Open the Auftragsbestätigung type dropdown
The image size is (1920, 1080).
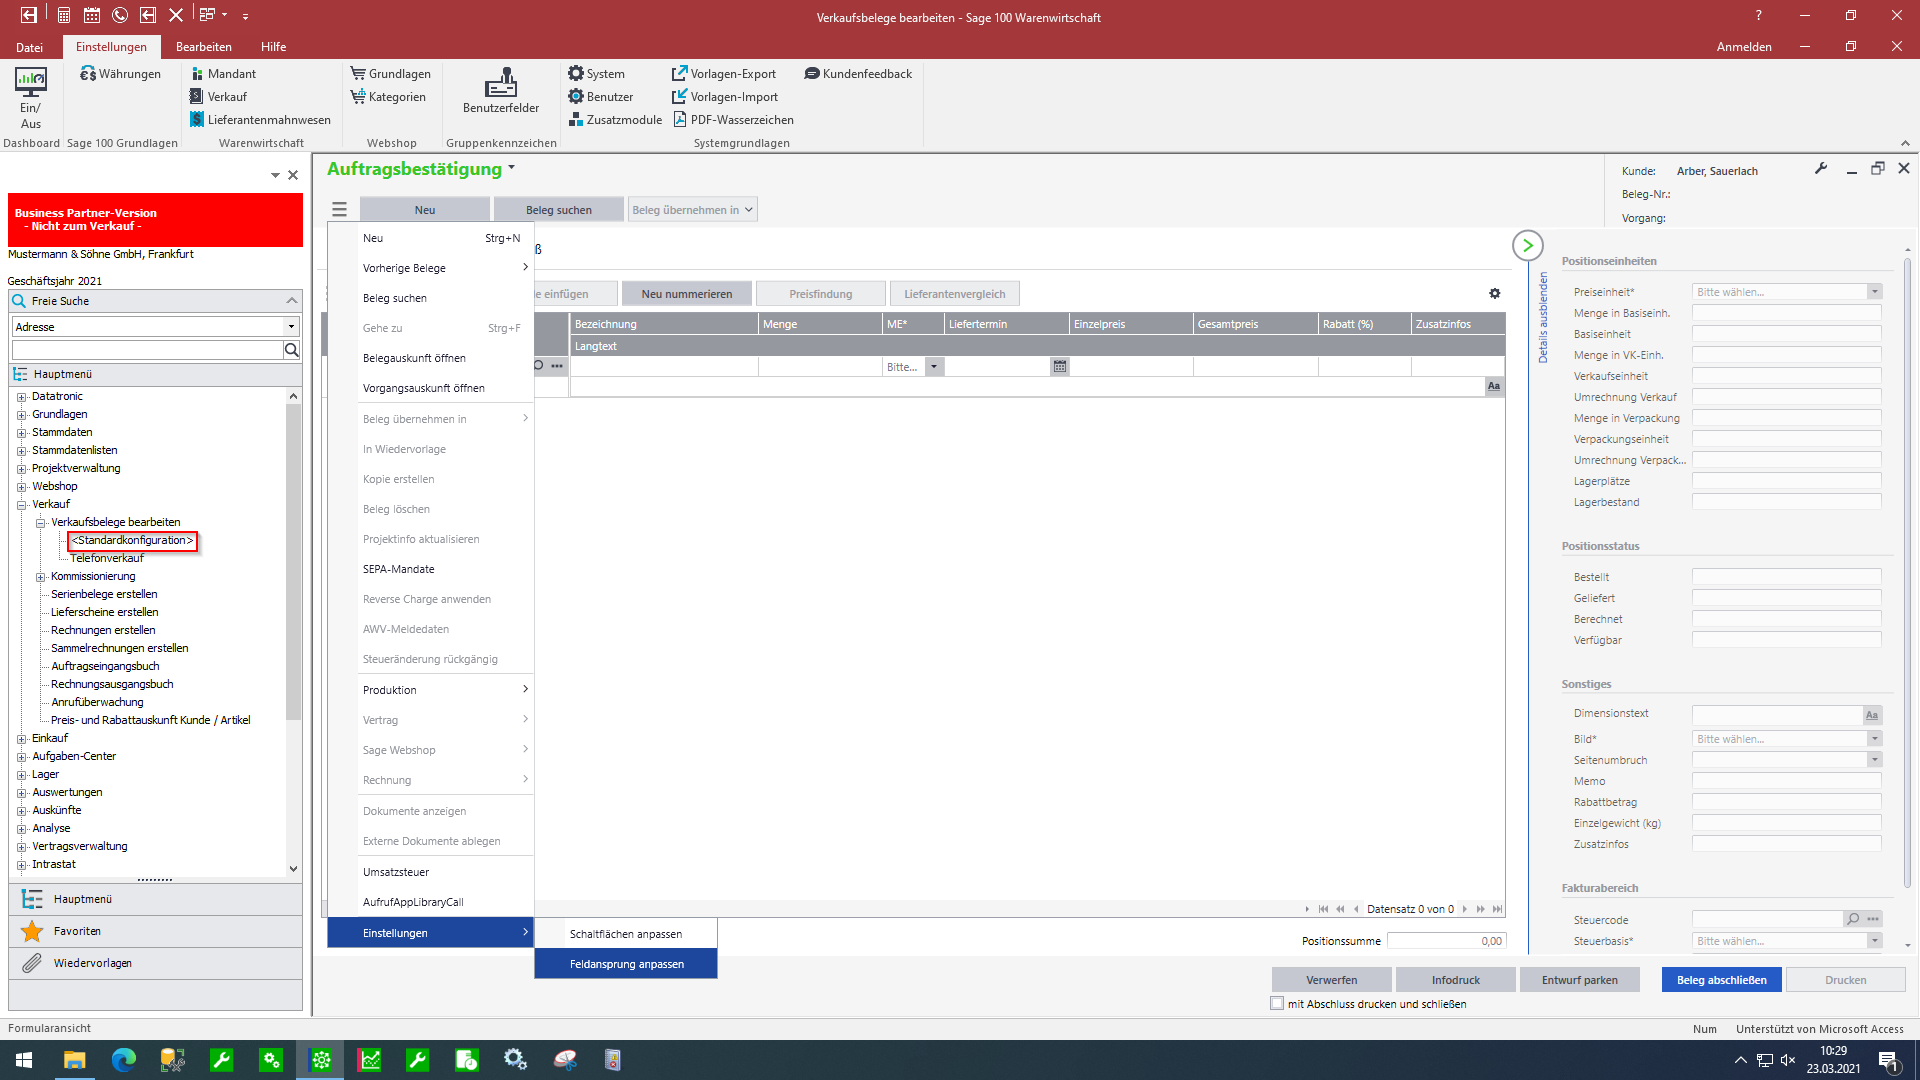511,168
